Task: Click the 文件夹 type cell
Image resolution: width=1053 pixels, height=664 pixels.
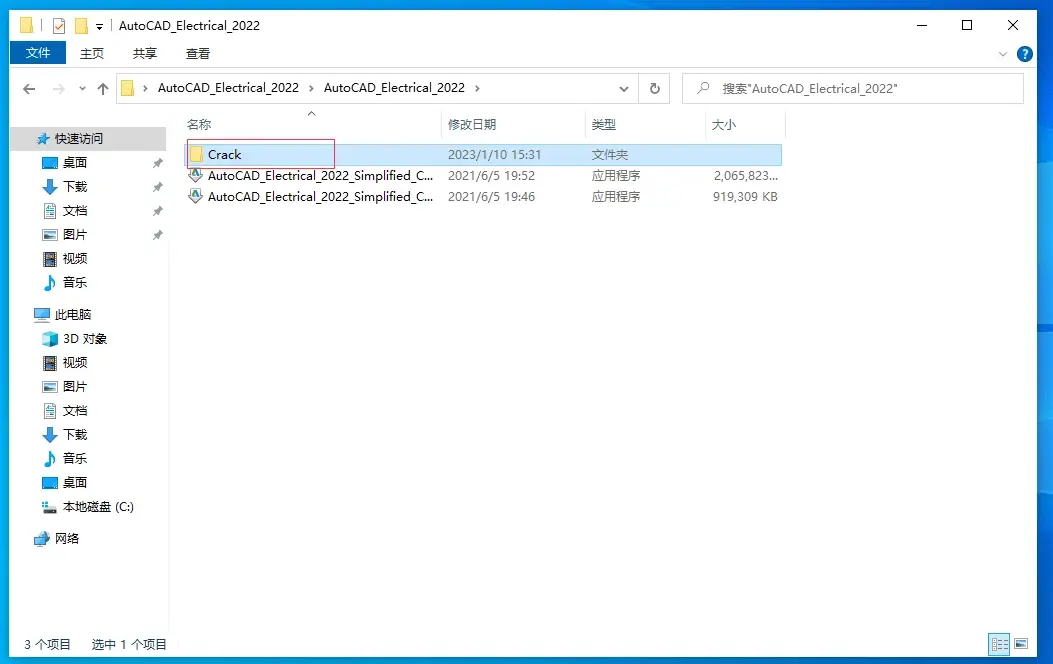Action: click(610, 154)
